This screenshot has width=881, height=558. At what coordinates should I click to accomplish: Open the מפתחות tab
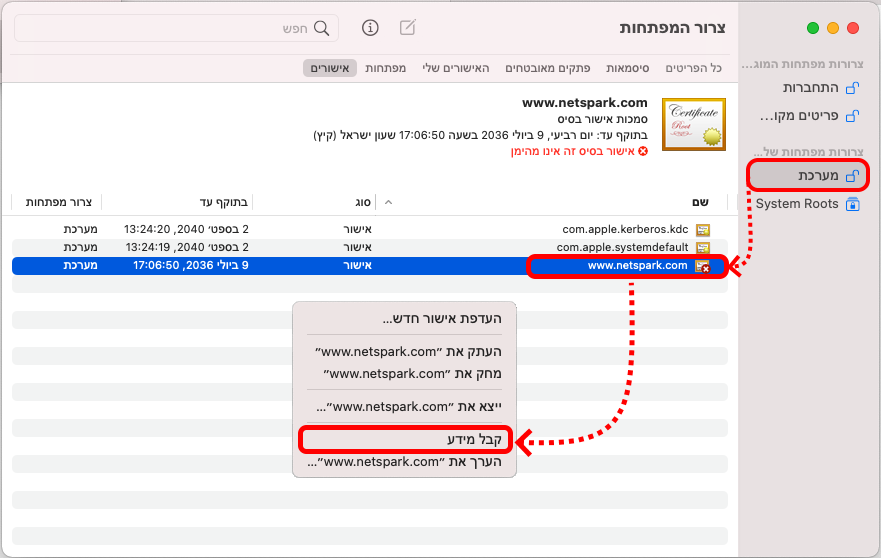pos(385,68)
